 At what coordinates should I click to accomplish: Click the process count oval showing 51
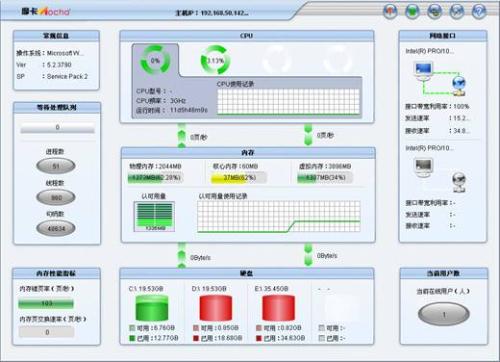coord(56,166)
